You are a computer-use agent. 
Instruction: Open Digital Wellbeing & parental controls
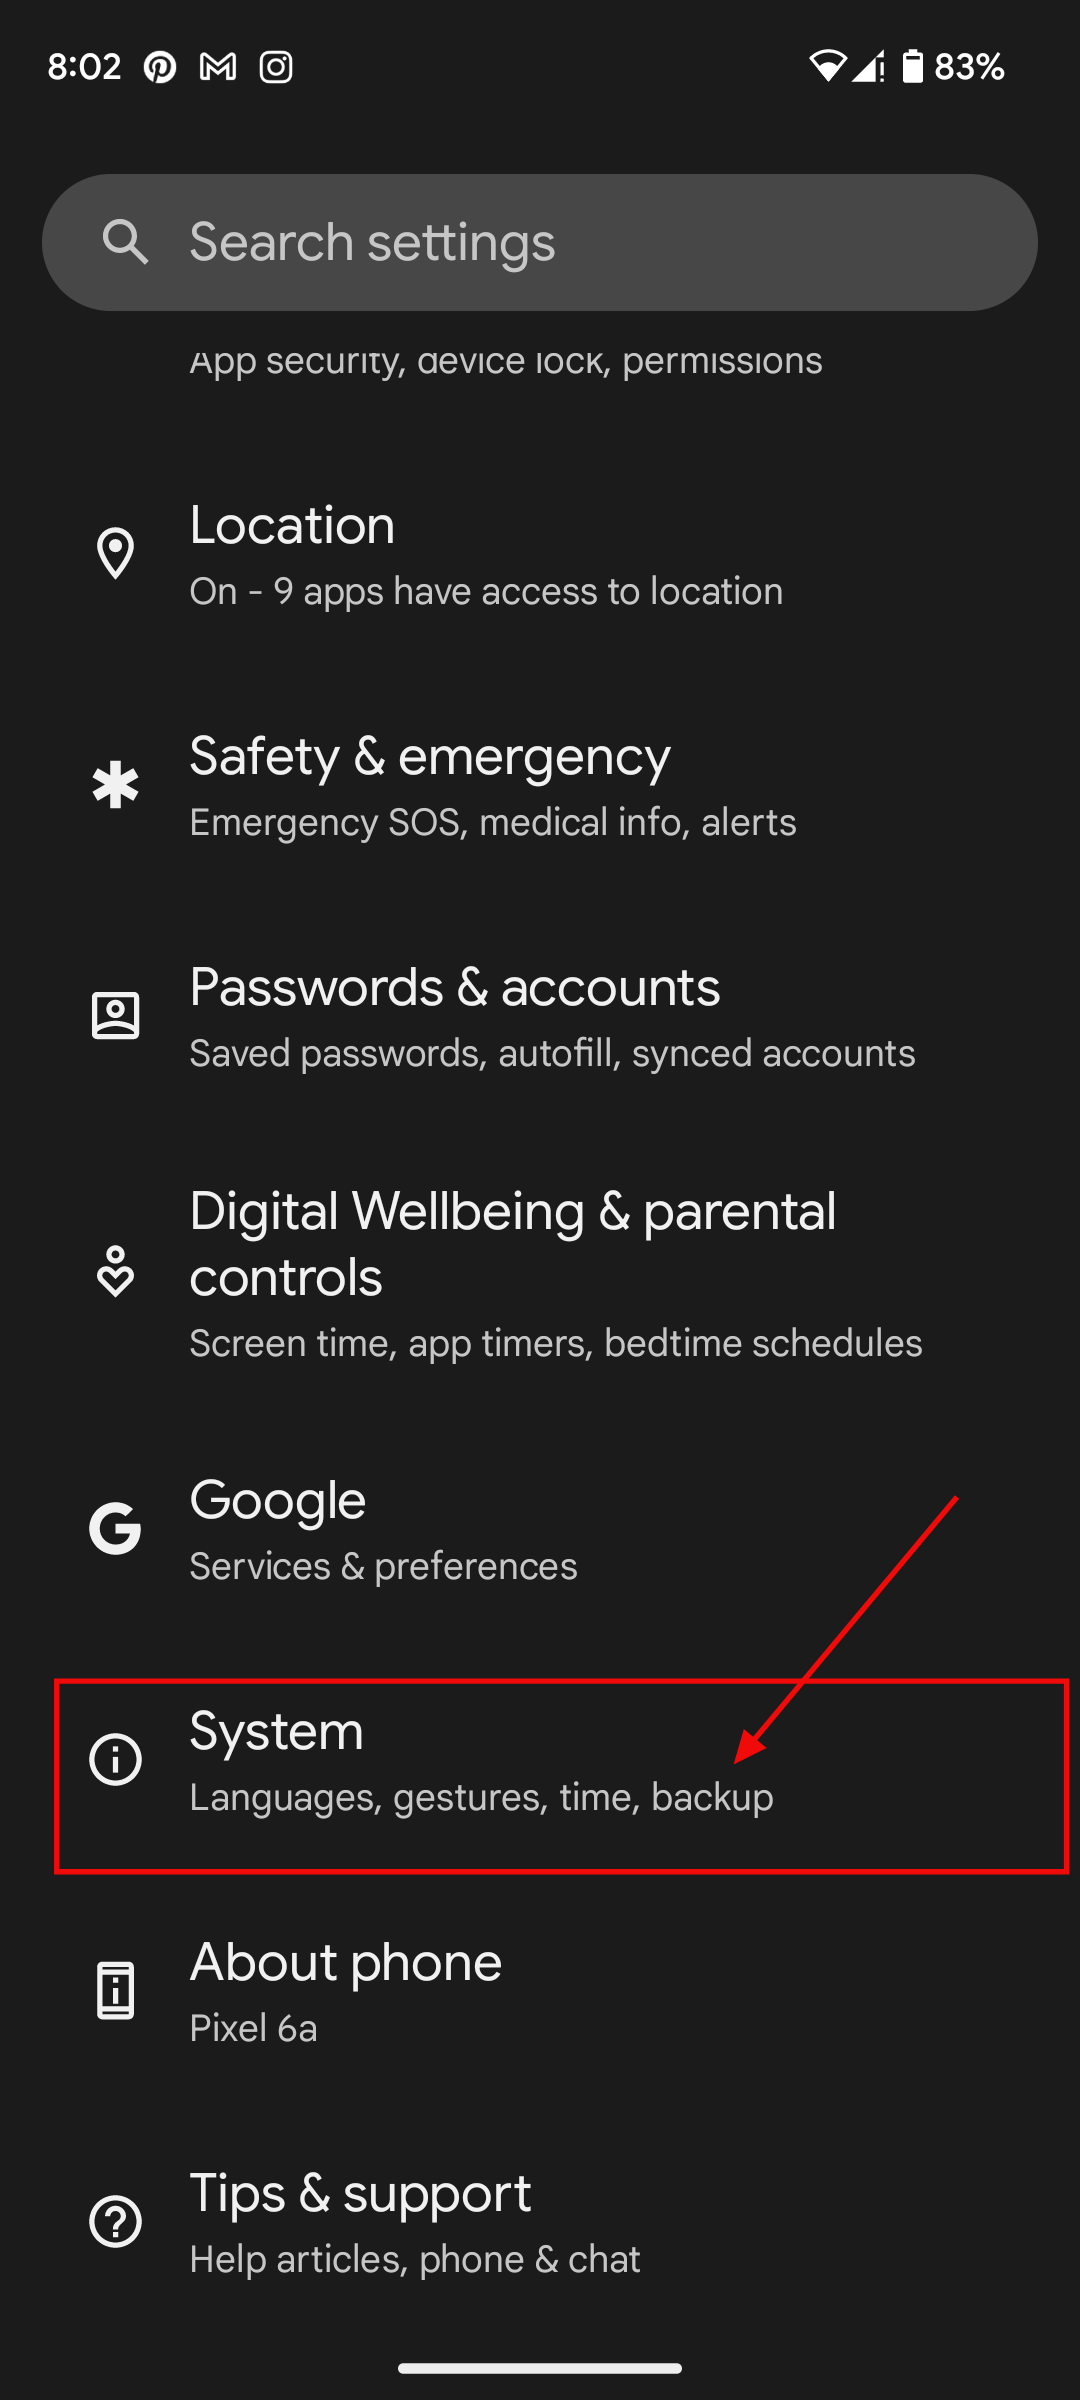540,1272
